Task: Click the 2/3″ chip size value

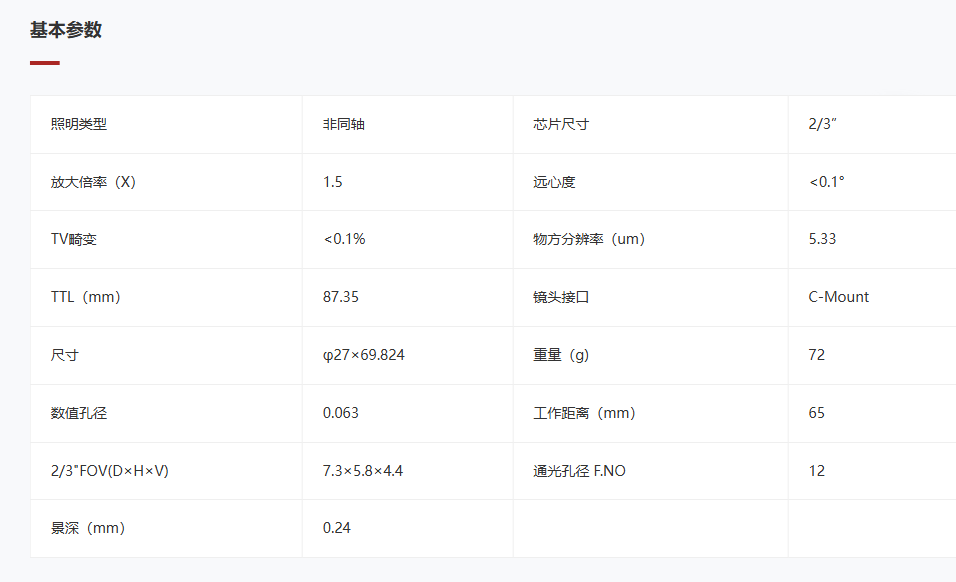Action: click(x=822, y=124)
